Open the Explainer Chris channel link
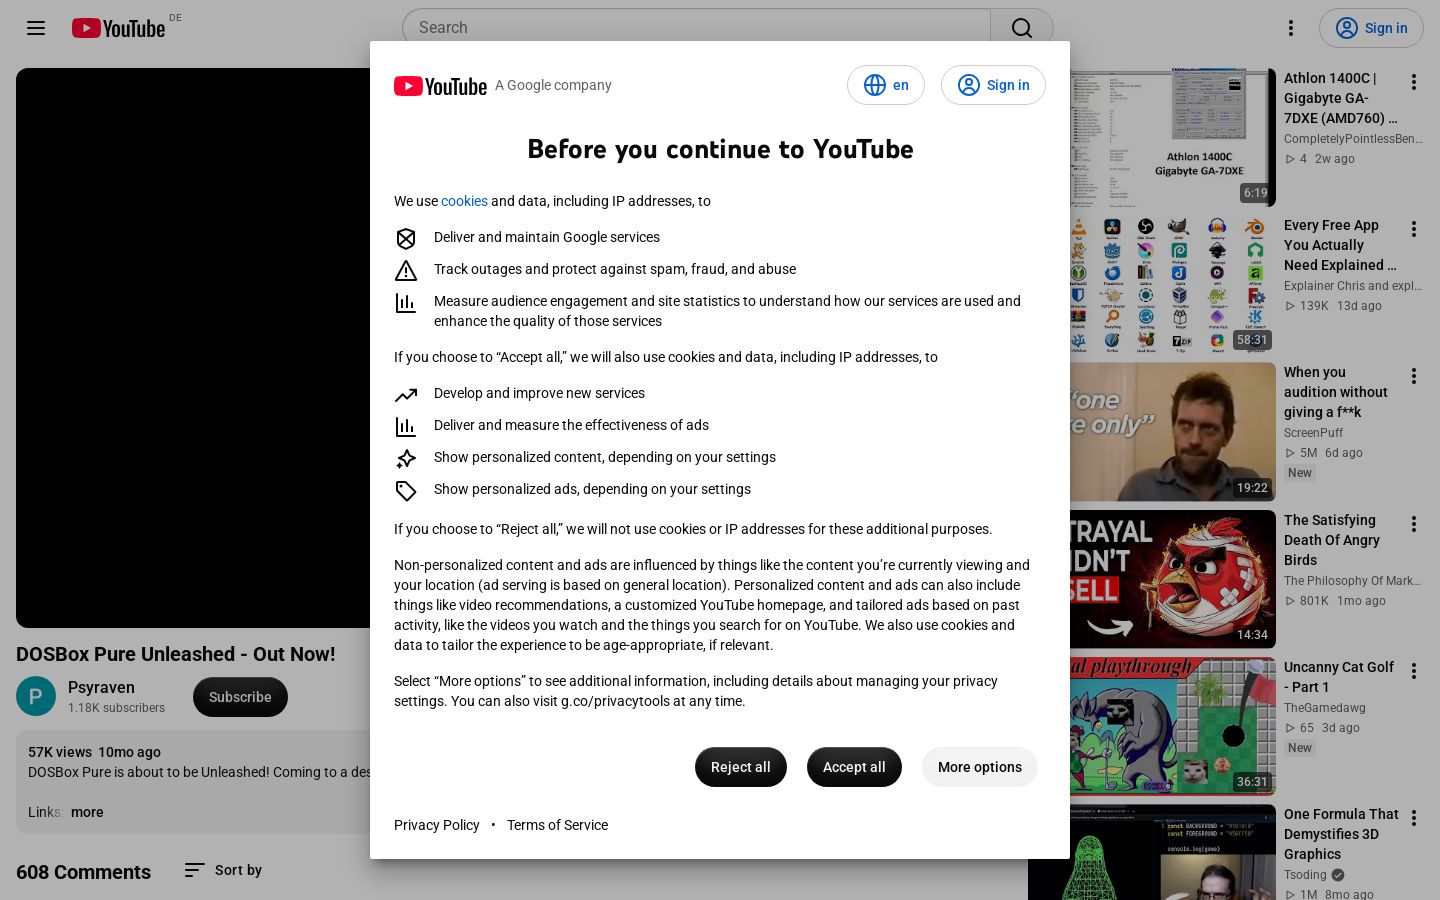This screenshot has height=900, width=1440. (x=1353, y=286)
